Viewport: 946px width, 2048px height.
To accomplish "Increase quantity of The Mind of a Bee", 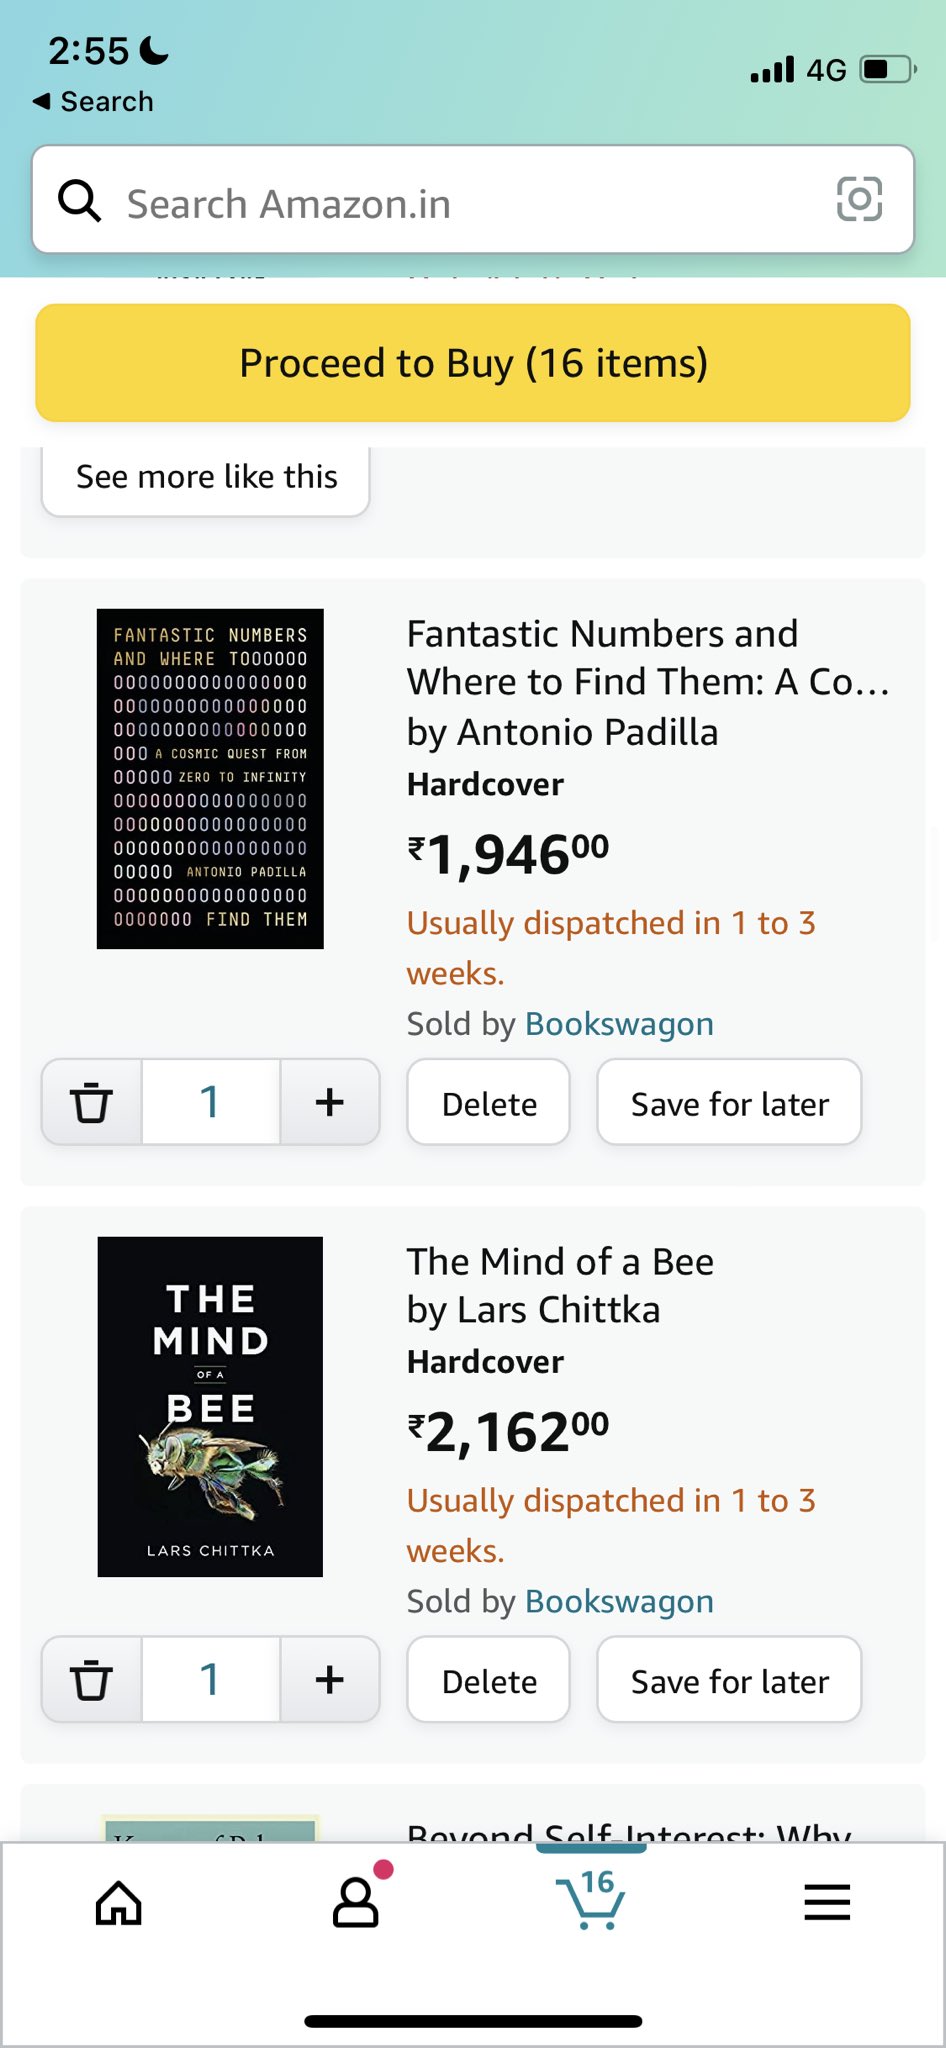I will click(329, 1680).
